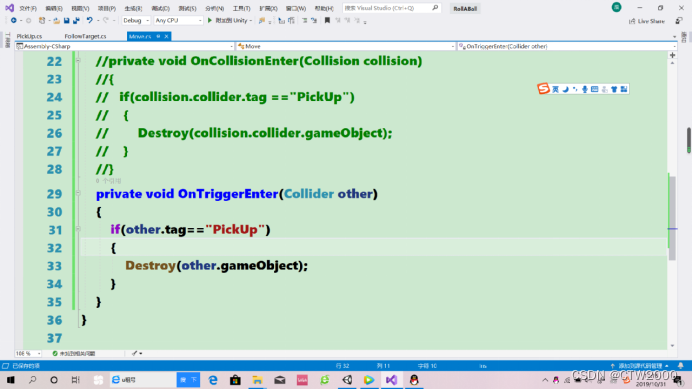Collapse the OnTriggerEnter method at line 29

78,193
